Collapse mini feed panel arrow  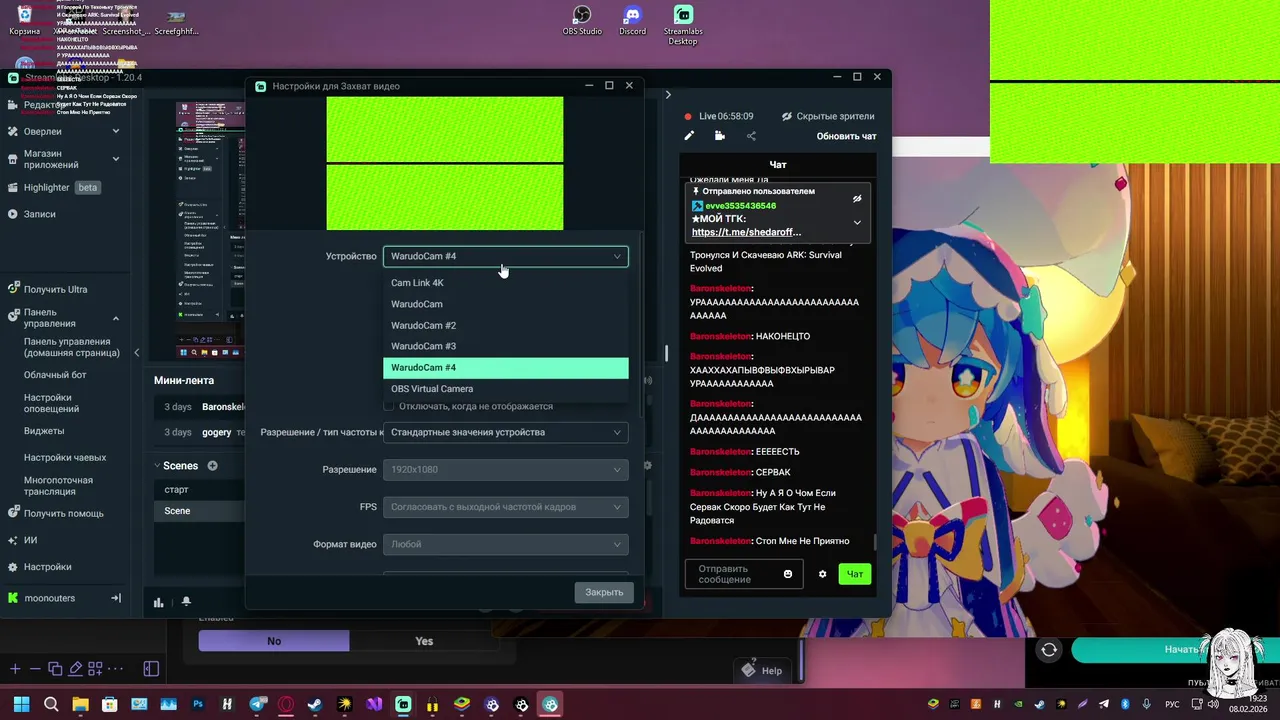pos(137,352)
